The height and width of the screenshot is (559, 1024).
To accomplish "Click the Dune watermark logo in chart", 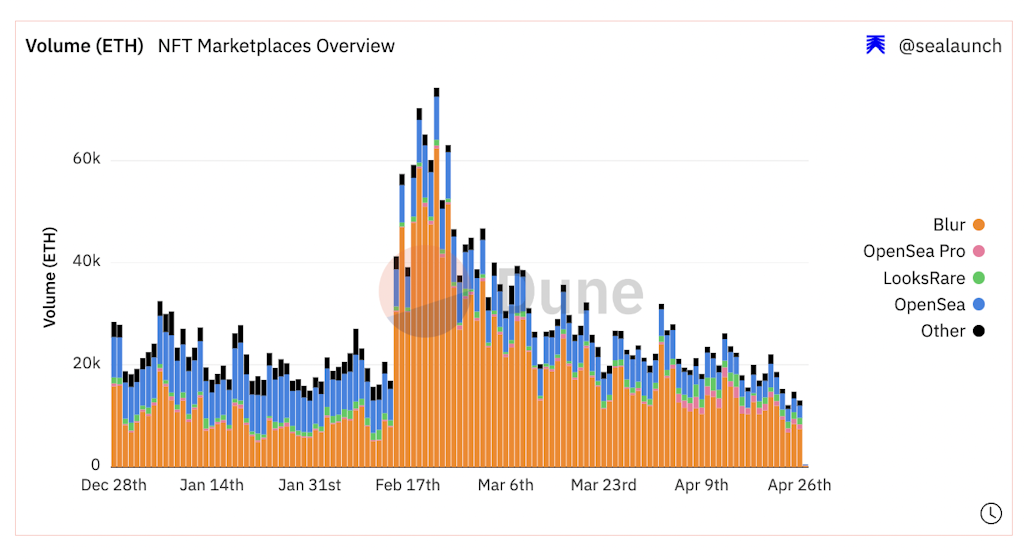I will tap(512, 291).
